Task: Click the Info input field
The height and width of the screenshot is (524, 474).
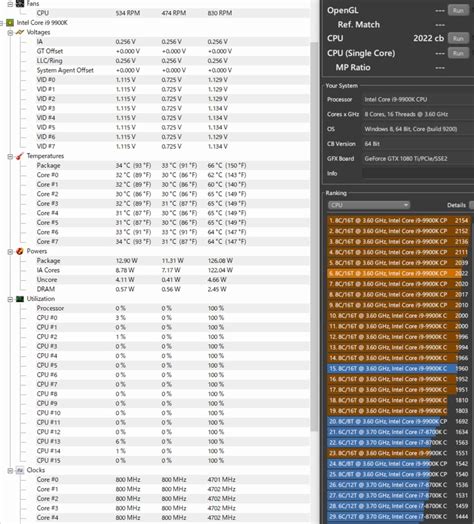Action: pyautogui.click(x=418, y=173)
